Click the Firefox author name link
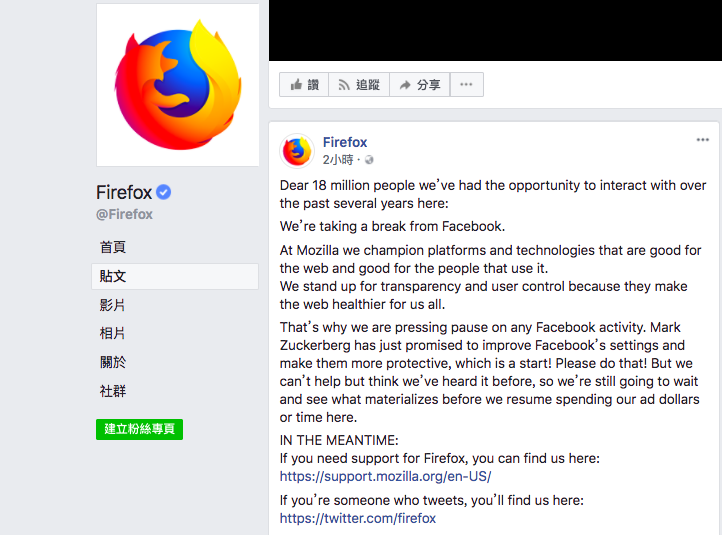 tap(345, 142)
